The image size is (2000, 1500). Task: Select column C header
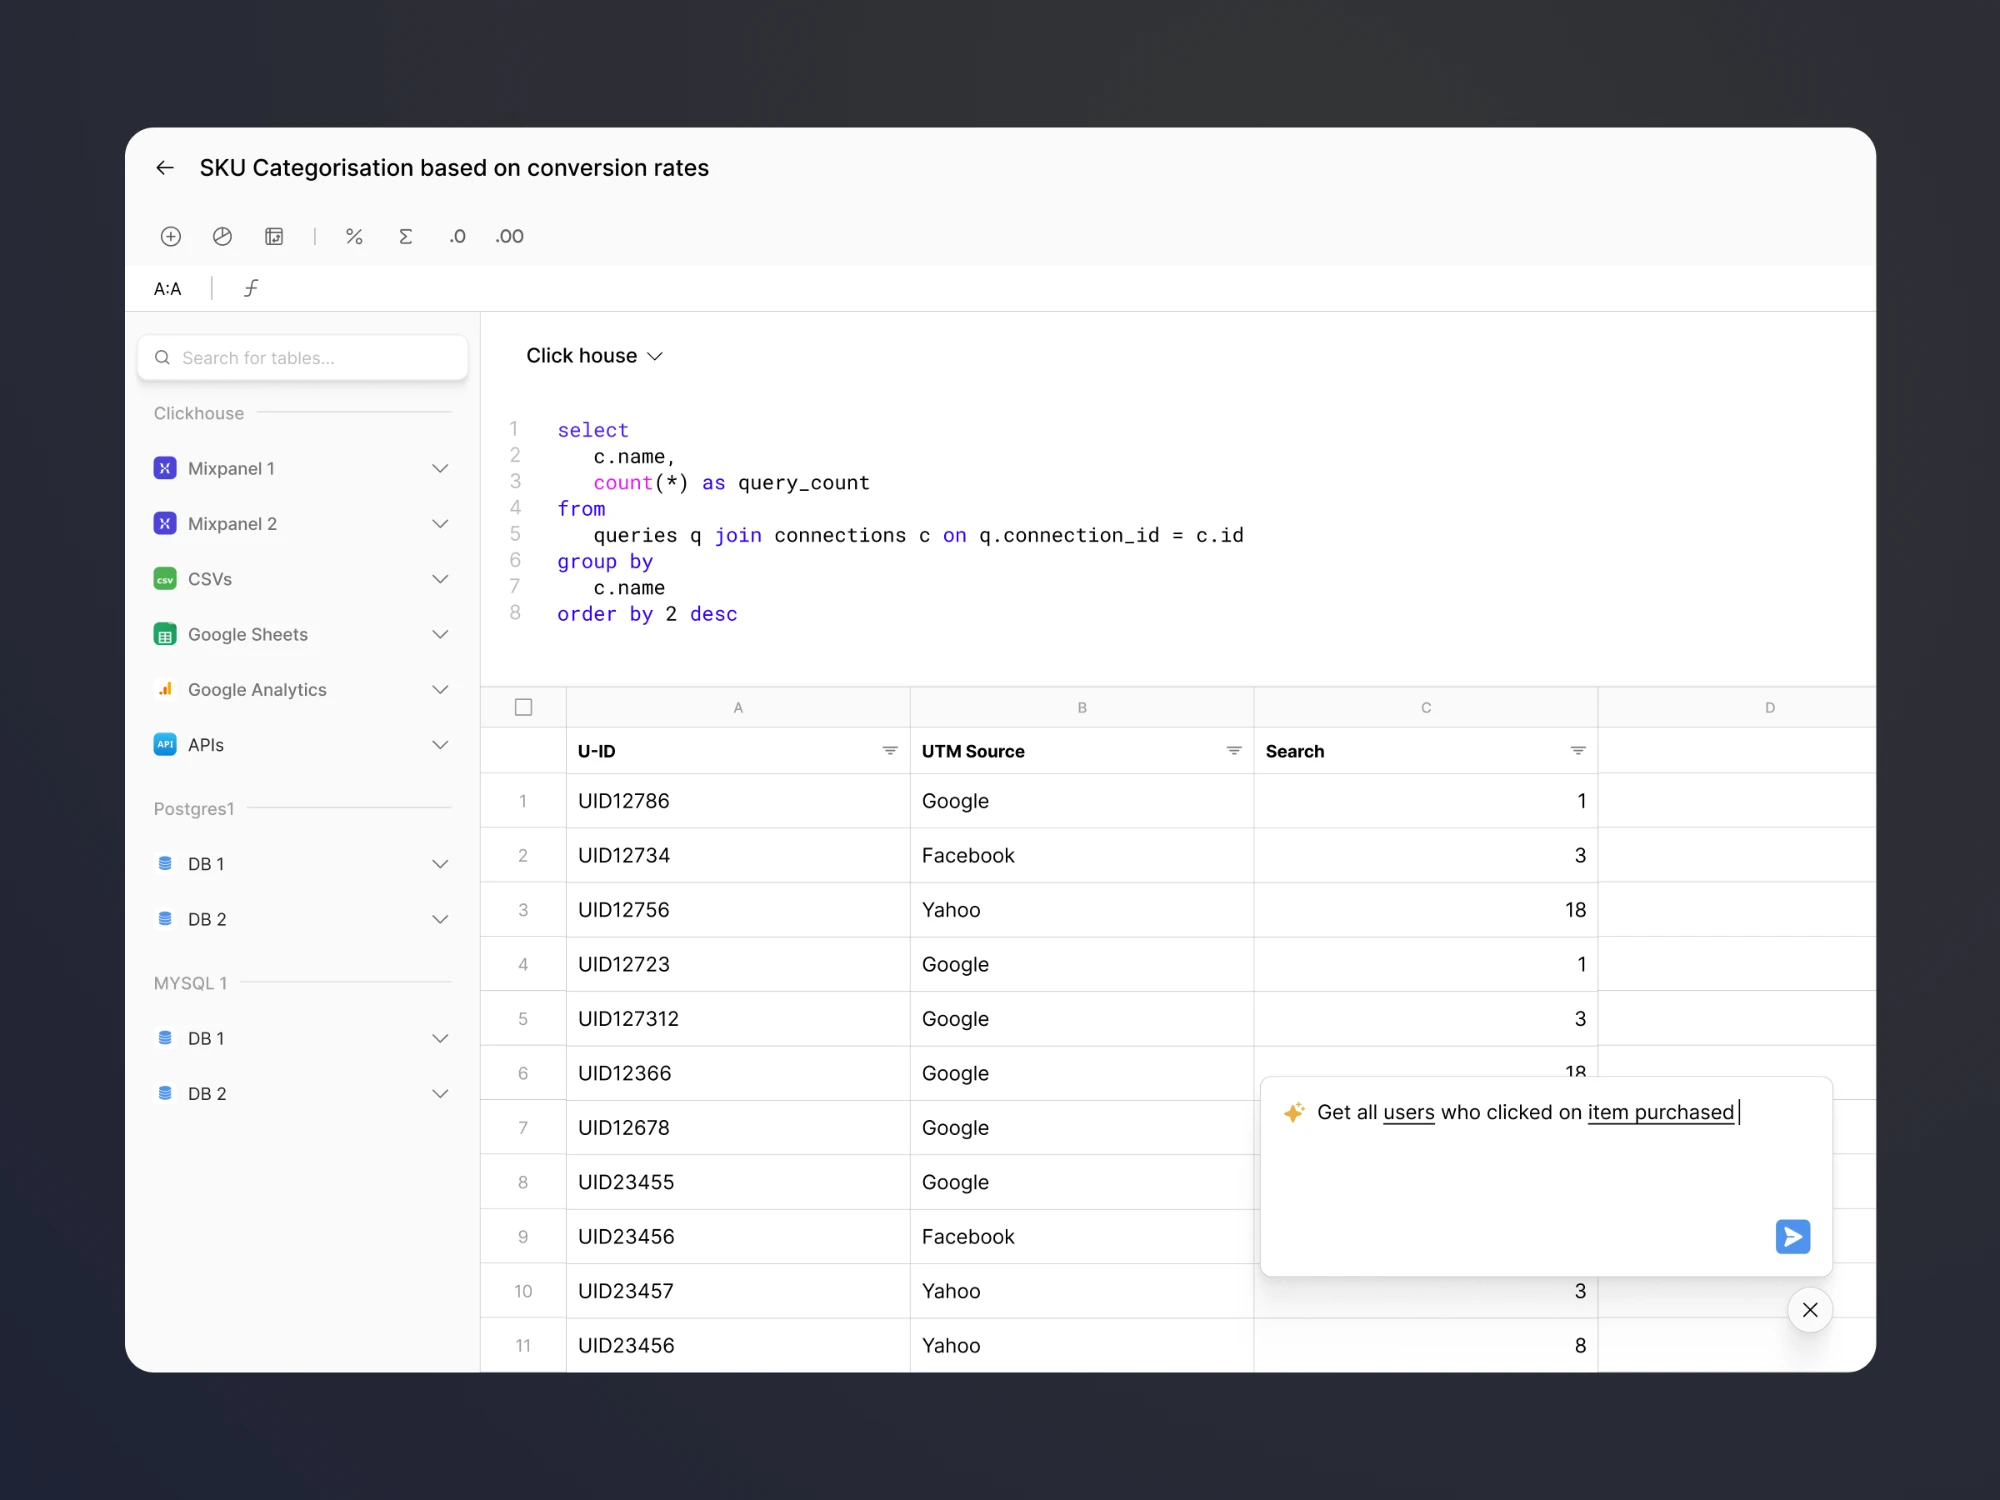pyautogui.click(x=1426, y=707)
